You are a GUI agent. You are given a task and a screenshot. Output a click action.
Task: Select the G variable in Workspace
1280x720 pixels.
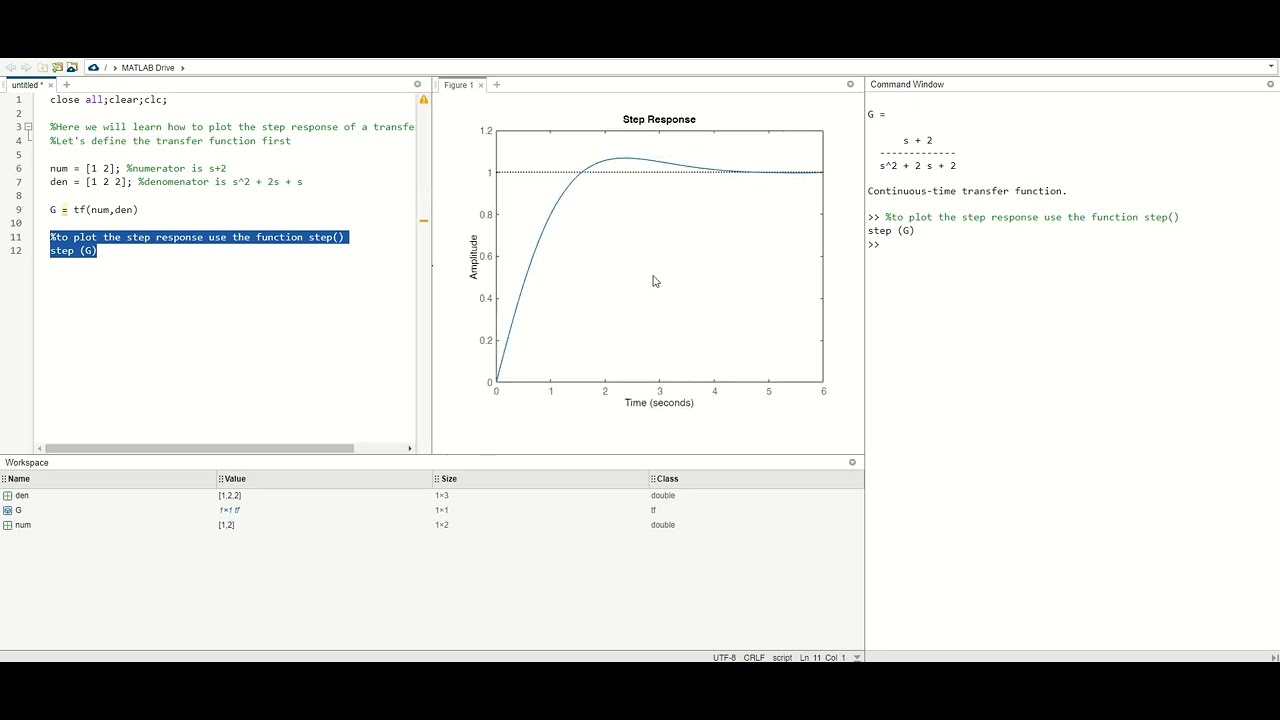coord(18,510)
